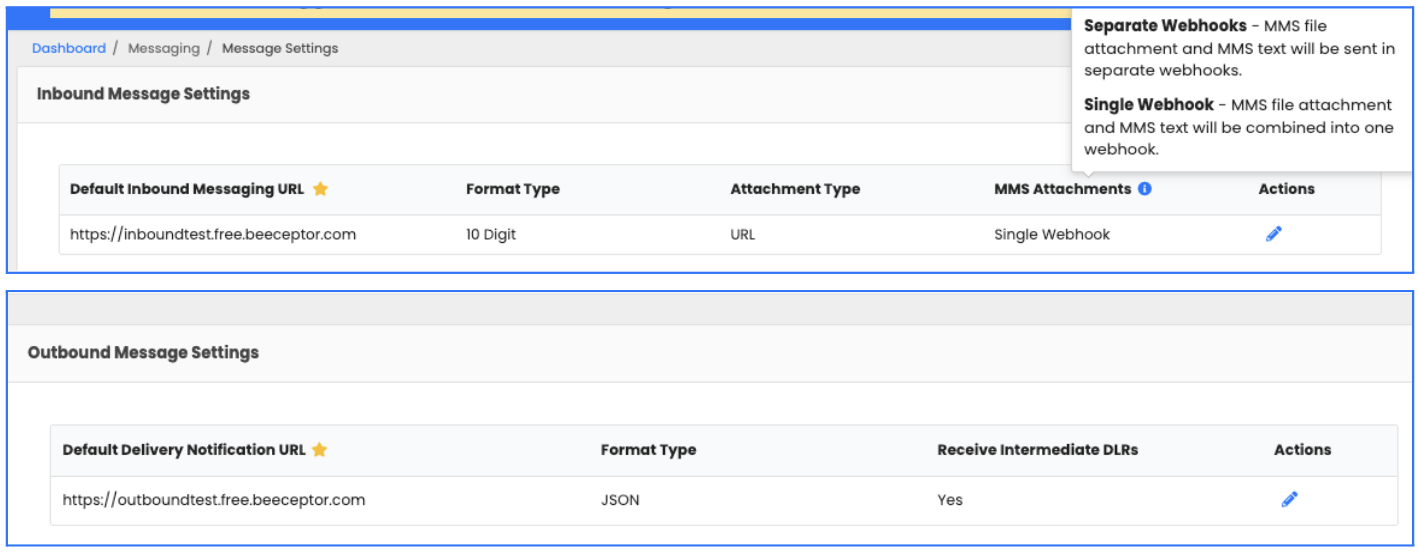Click star beside Default Inbound Messaging URL

pyautogui.click(x=320, y=189)
